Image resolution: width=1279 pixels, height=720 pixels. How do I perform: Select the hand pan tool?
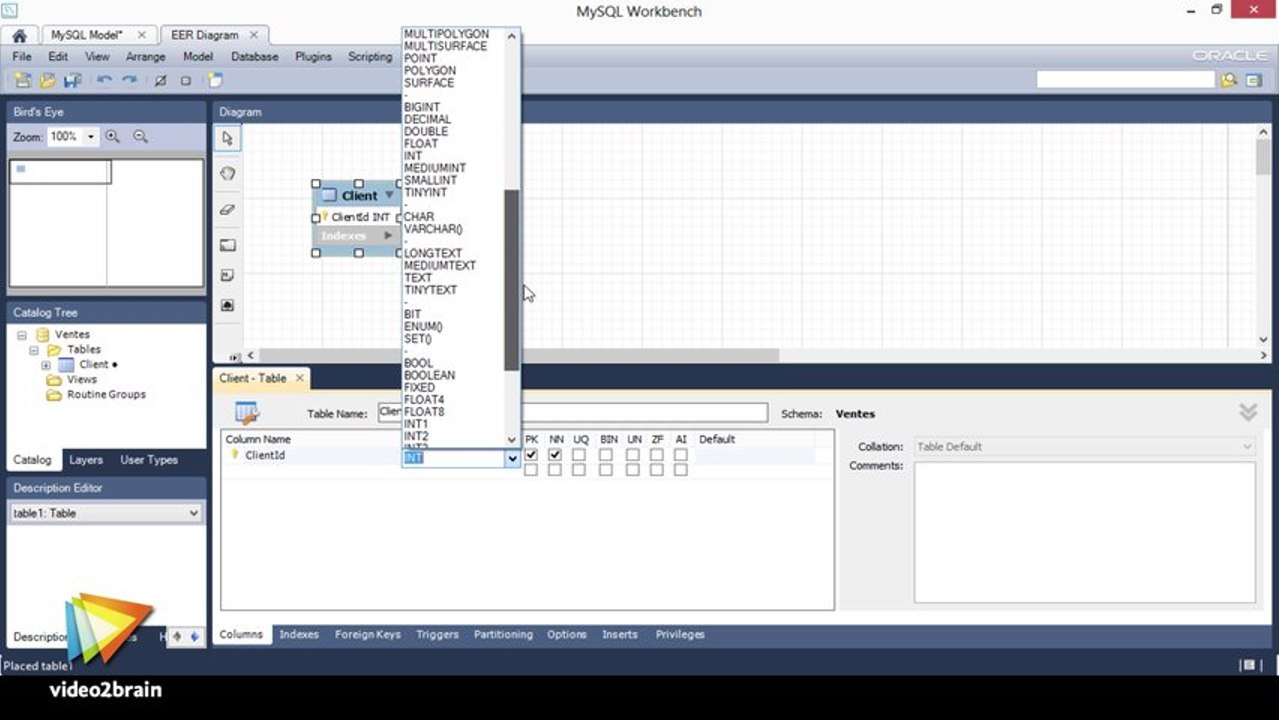[x=227, y=173]
